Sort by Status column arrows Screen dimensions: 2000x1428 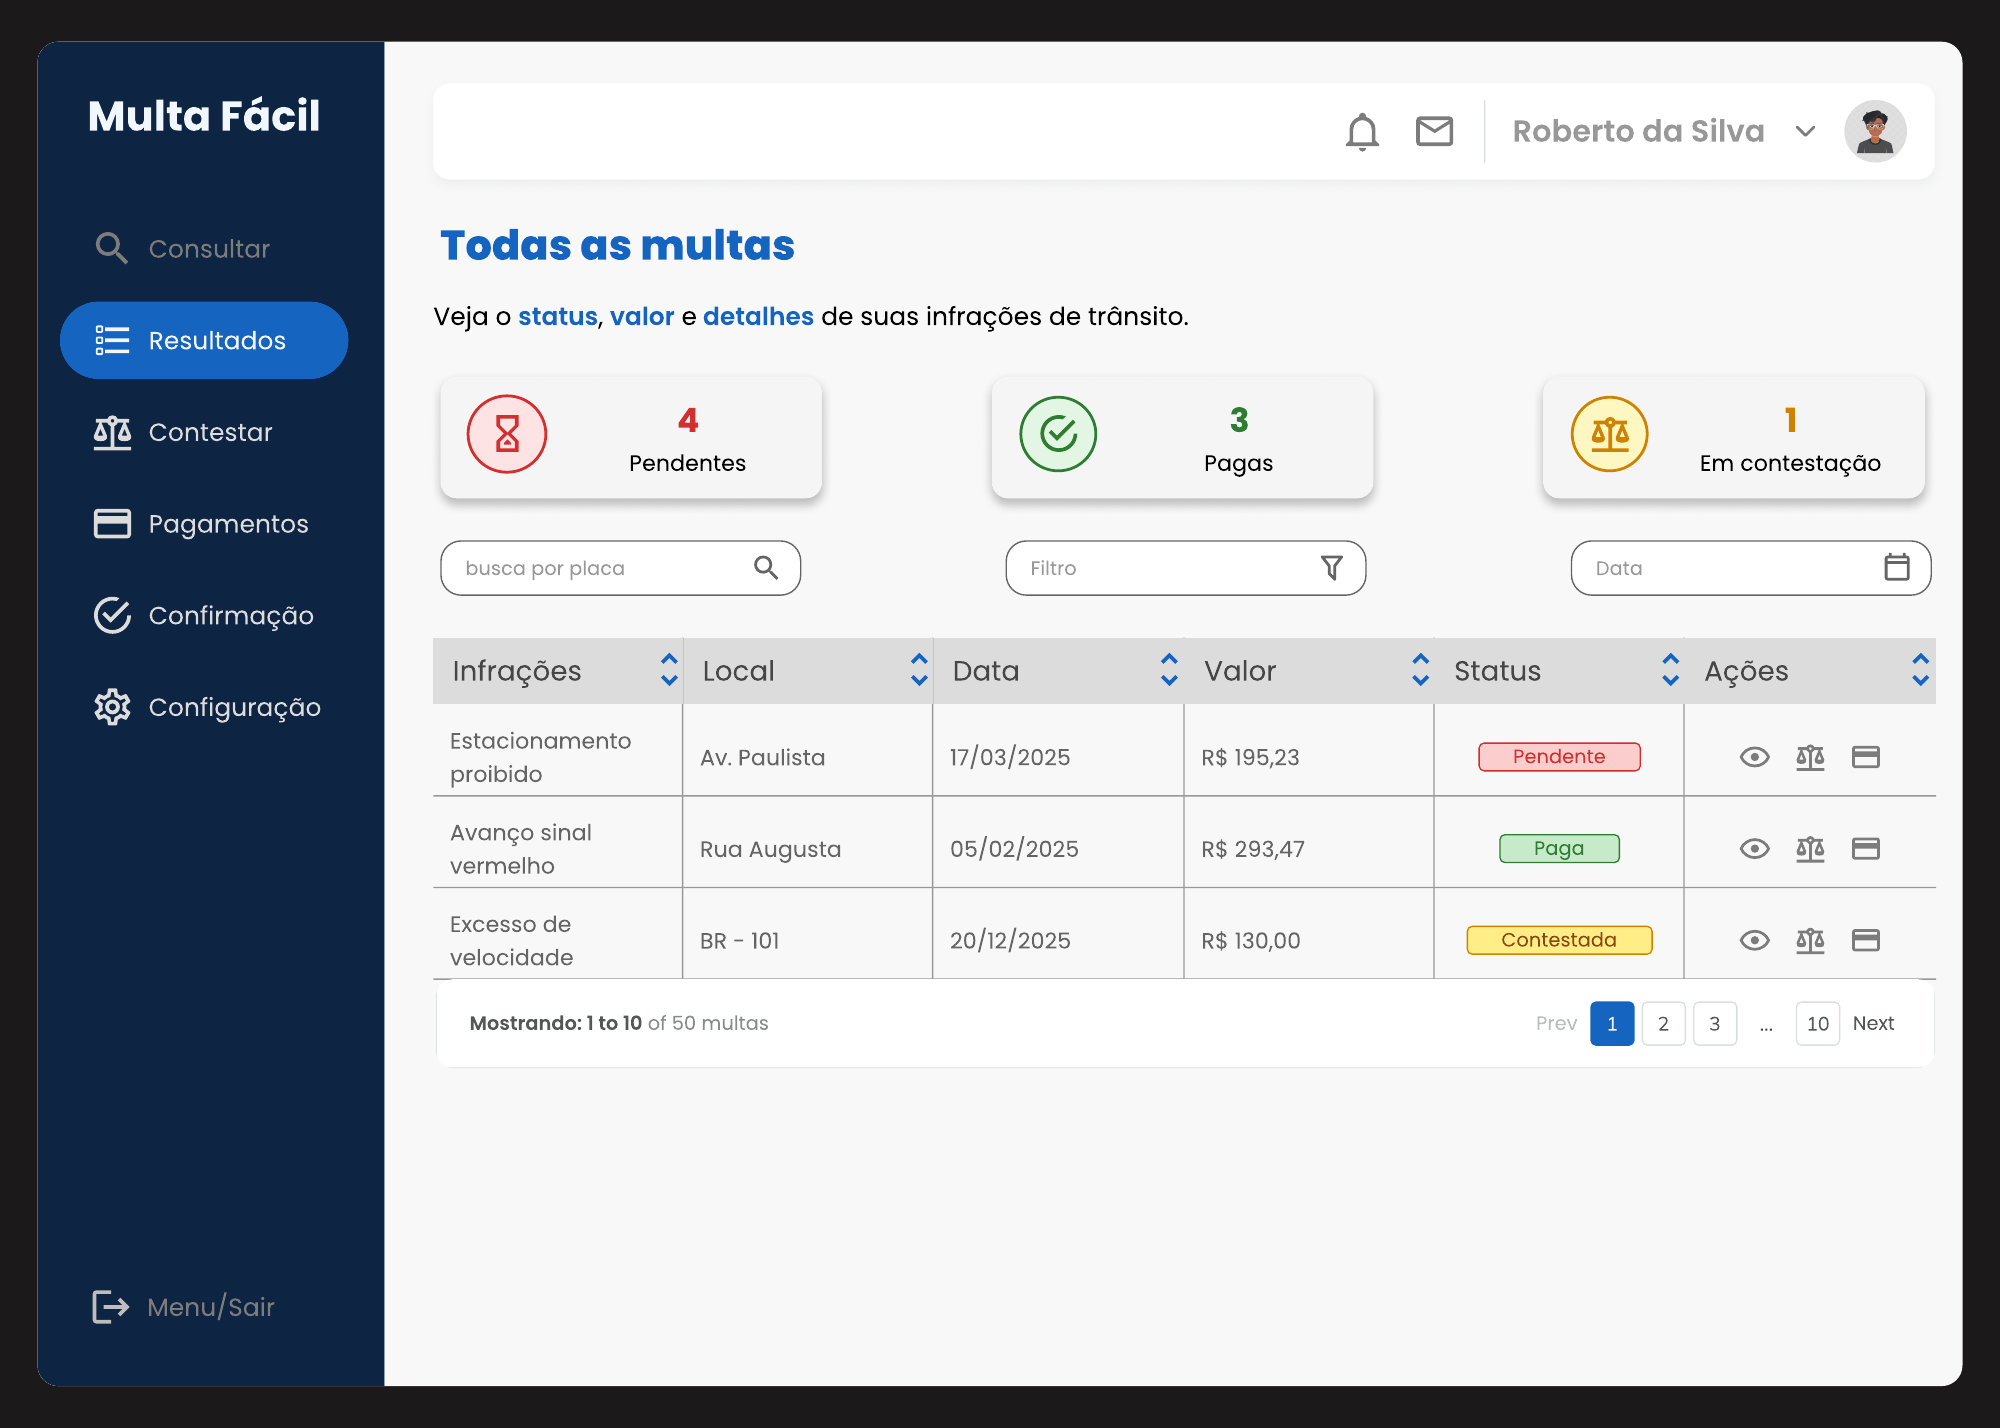1670,670
